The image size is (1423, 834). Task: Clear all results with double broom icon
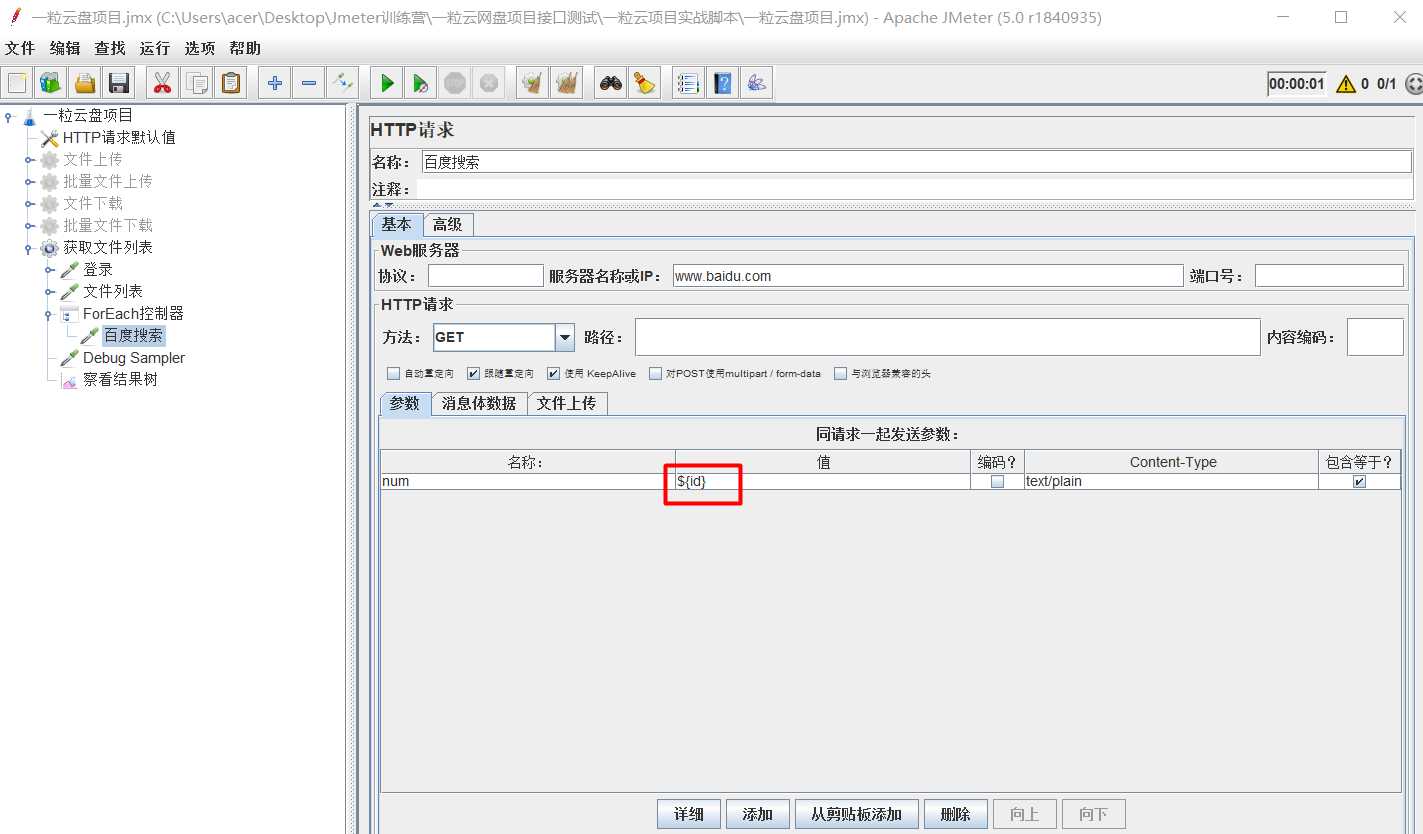[x=567, y=83]
